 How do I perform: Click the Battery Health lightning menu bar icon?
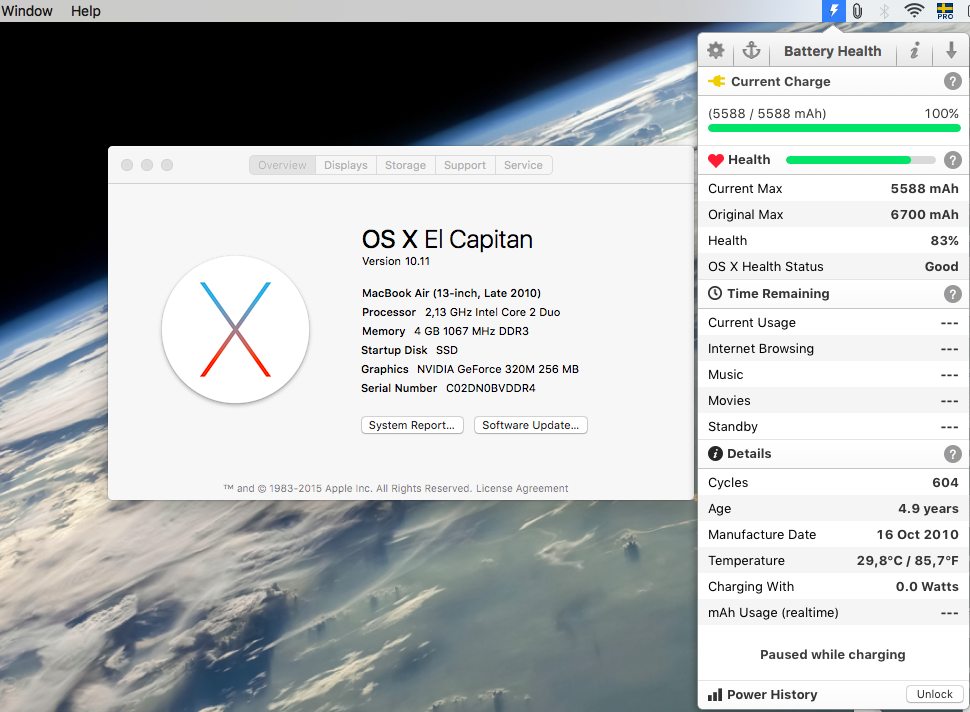click(834, 11)
